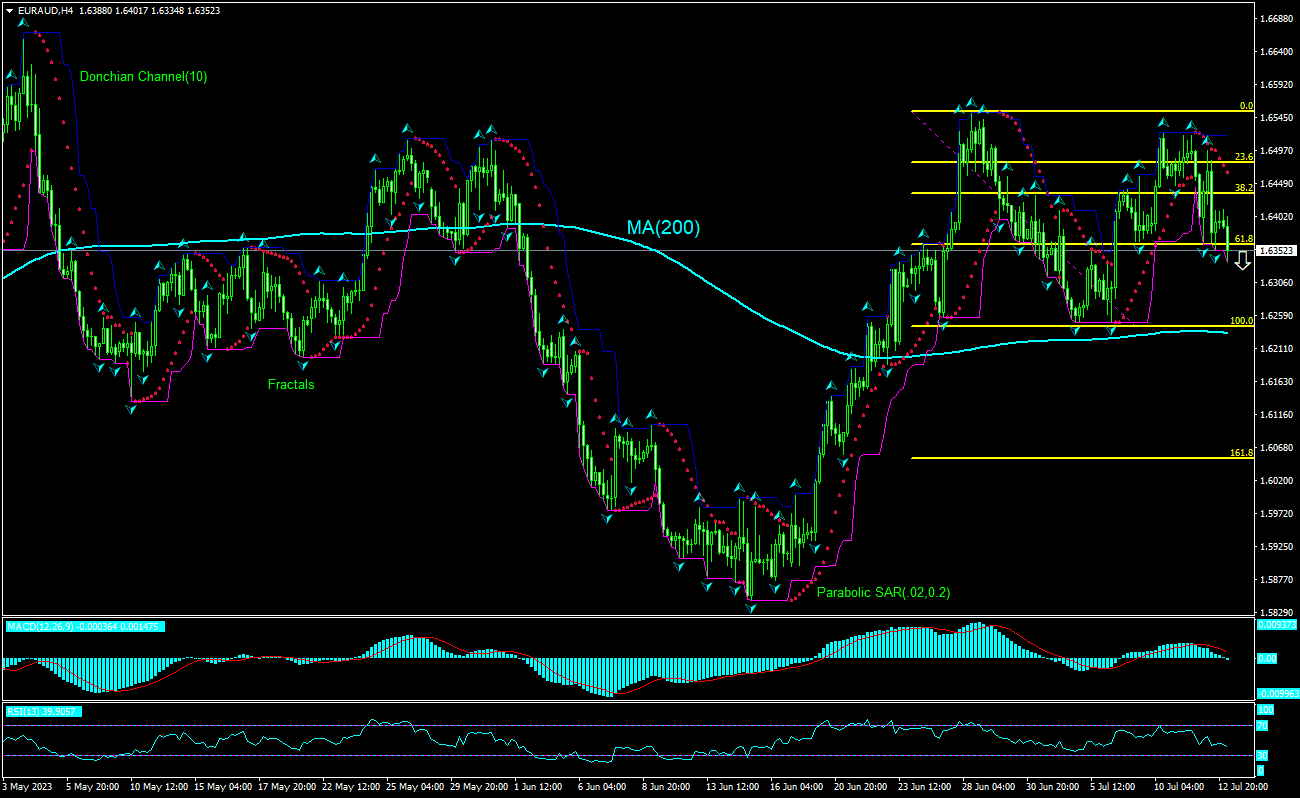Select the Fibonacci 61.8 level label

1243,238
